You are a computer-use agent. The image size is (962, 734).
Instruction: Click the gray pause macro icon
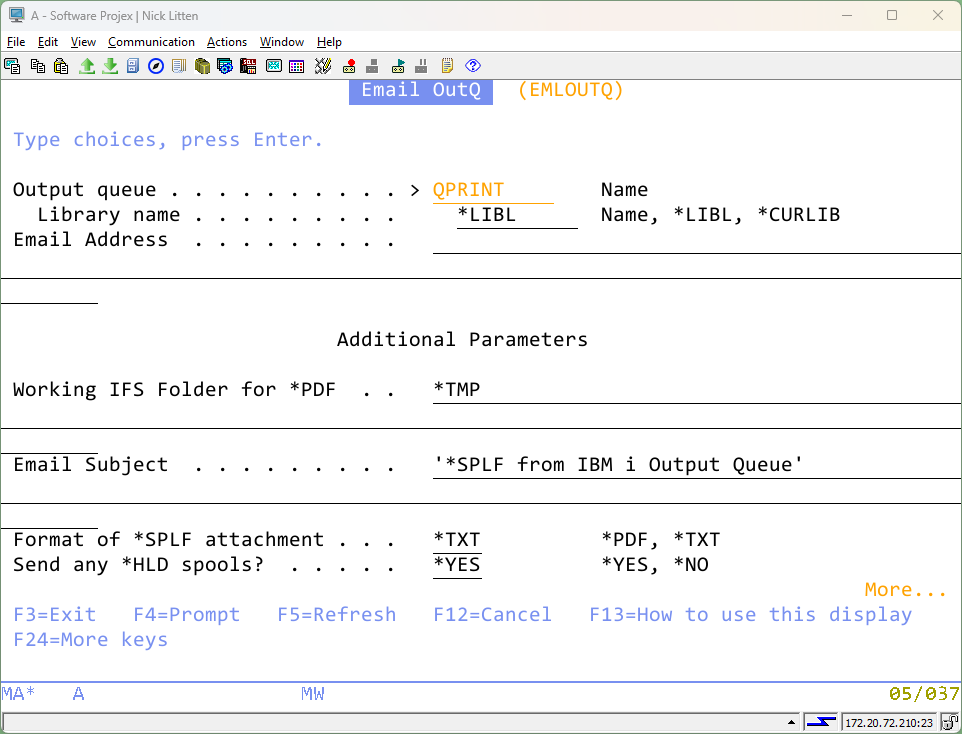(421, 66)
